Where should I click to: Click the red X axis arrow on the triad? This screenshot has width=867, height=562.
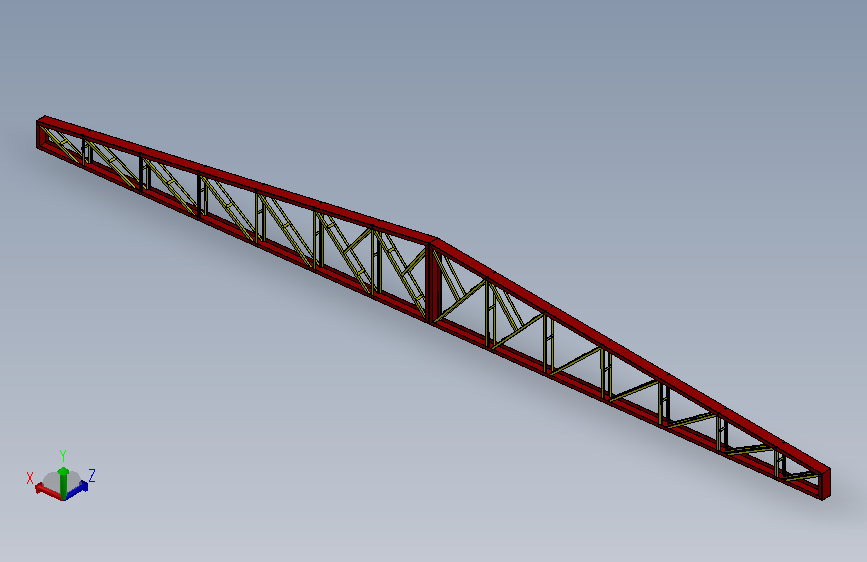pos(48,491)
